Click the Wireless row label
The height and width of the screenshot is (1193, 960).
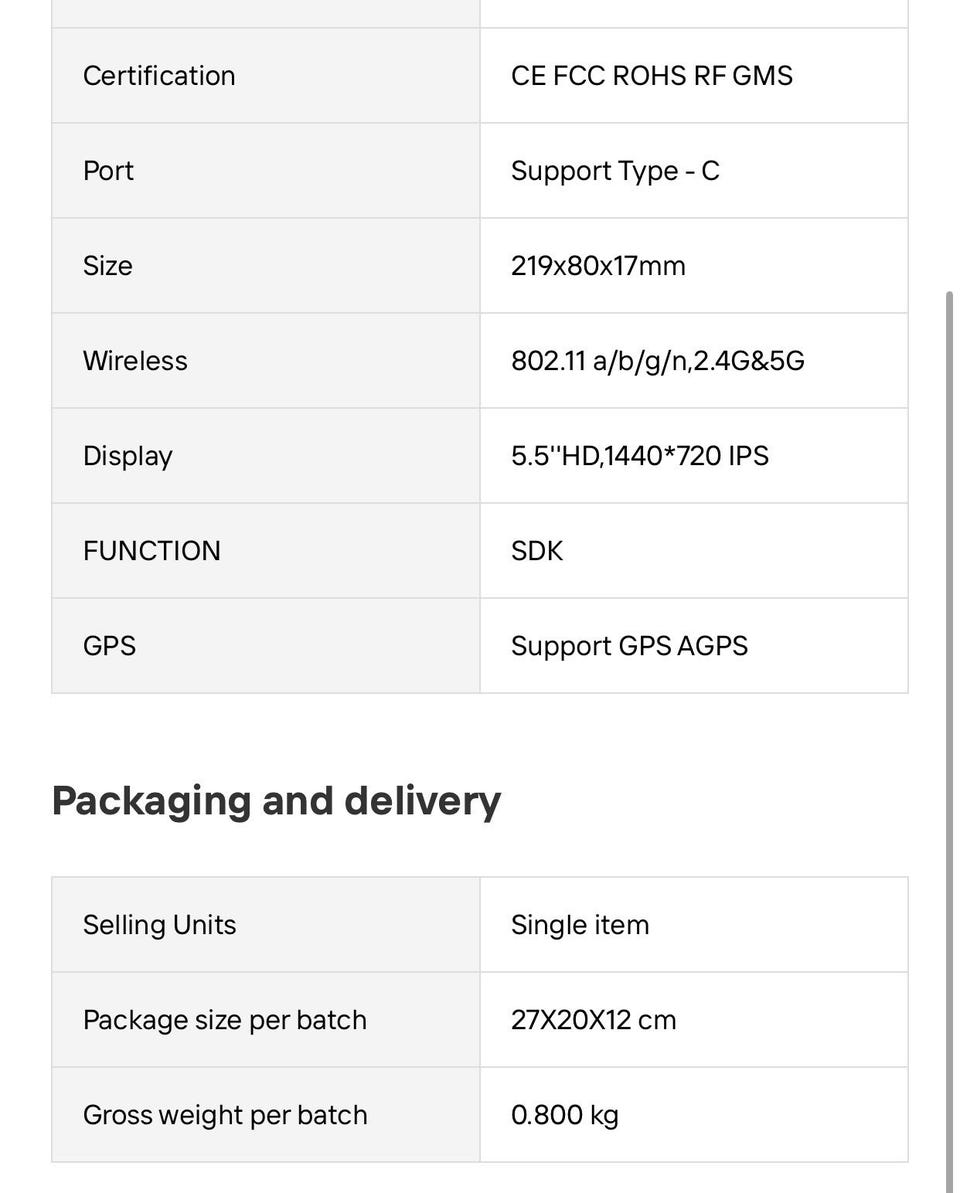point(135,361)
